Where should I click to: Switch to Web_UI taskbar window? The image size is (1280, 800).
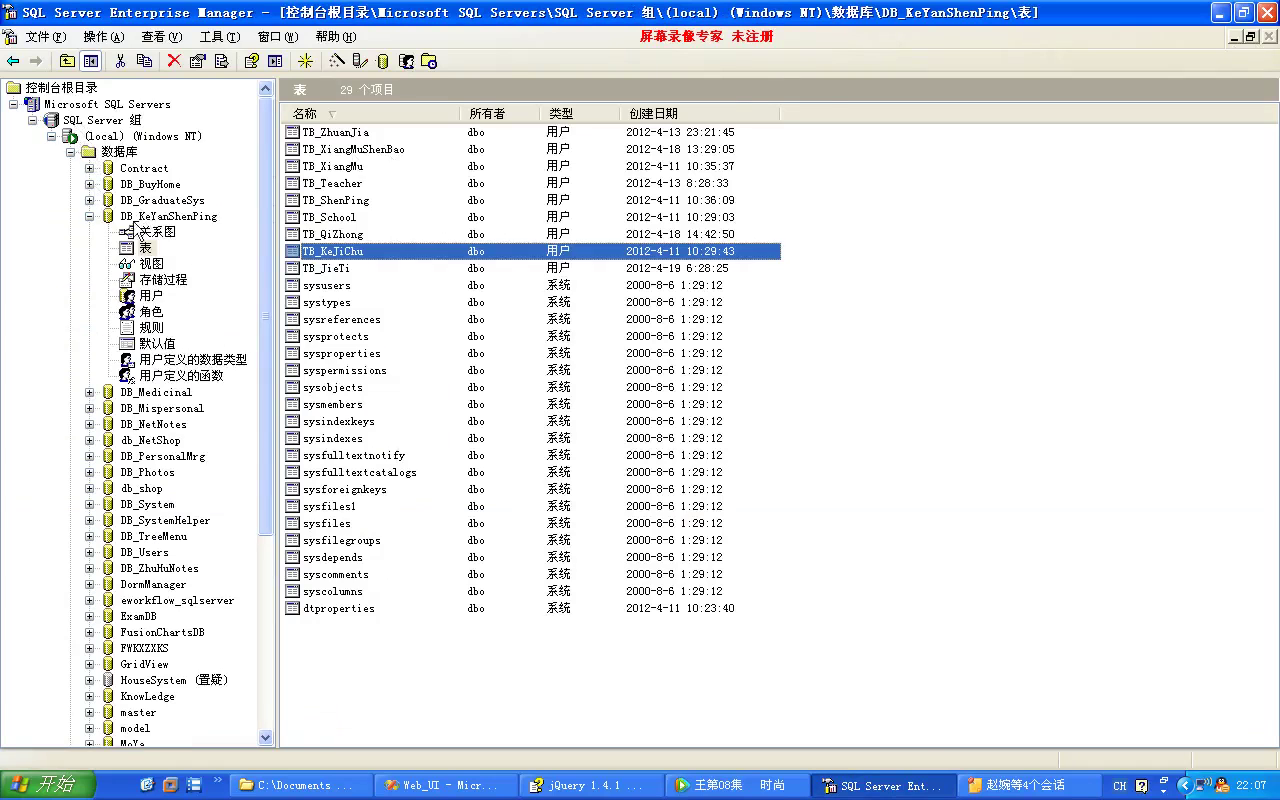coord(447,785)
